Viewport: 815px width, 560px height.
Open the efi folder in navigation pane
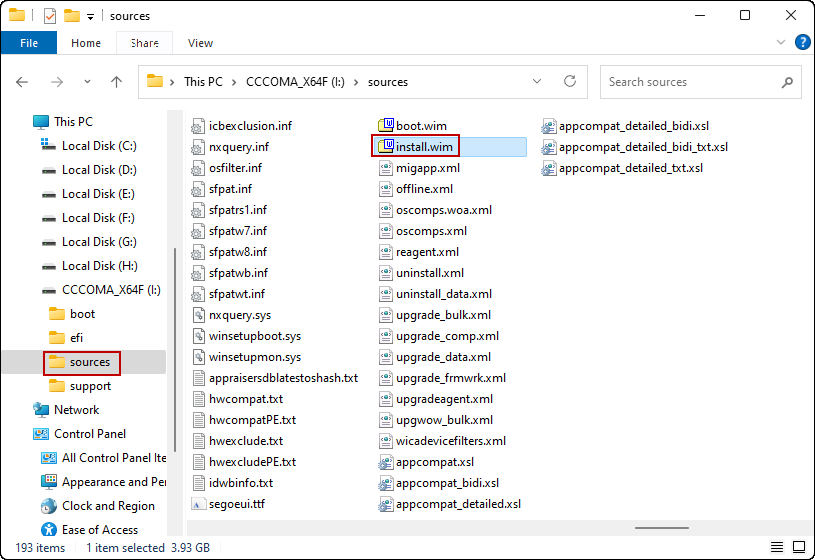coord(76,338)
